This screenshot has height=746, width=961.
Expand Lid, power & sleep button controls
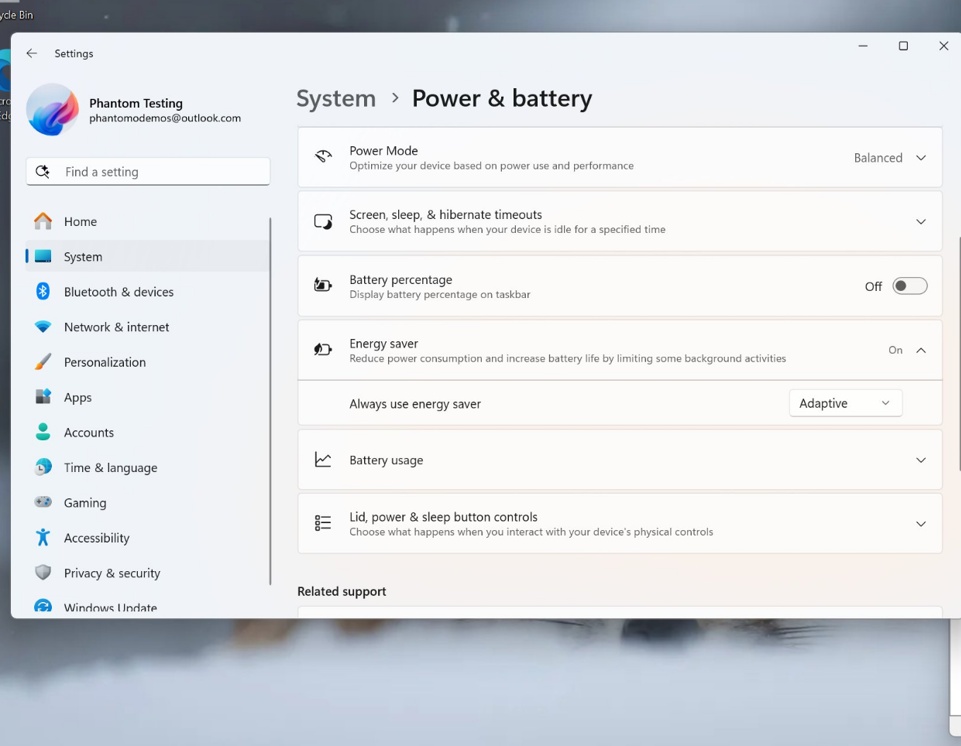coord(920,524)
